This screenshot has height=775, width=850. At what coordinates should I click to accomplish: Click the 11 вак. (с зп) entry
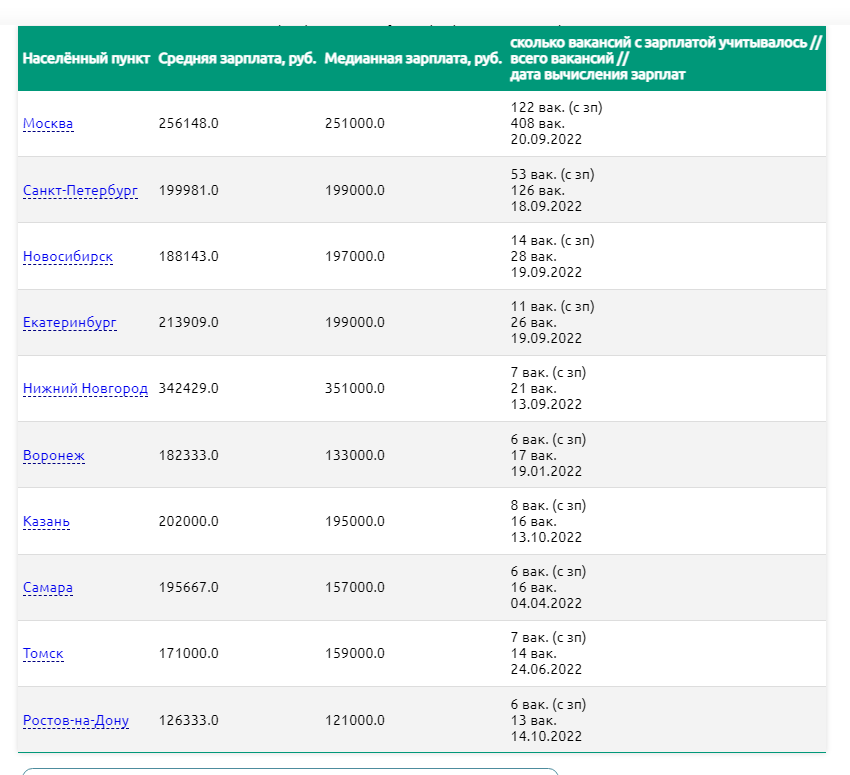(x=552, y=307)
